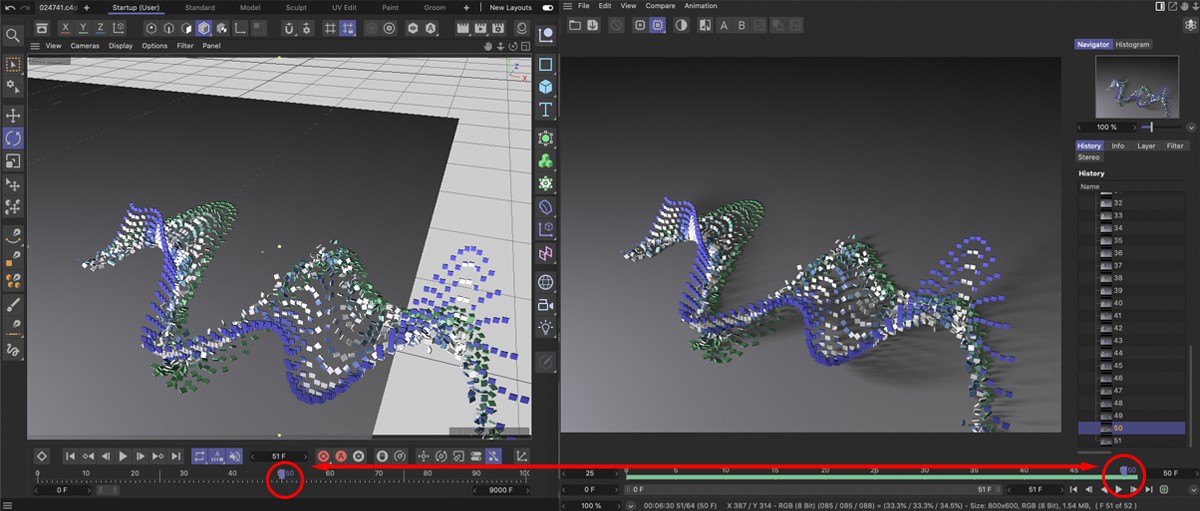Toggle the New Layouts switch
This screenshot has height=511, width=1200.
(x=547, y=8)
